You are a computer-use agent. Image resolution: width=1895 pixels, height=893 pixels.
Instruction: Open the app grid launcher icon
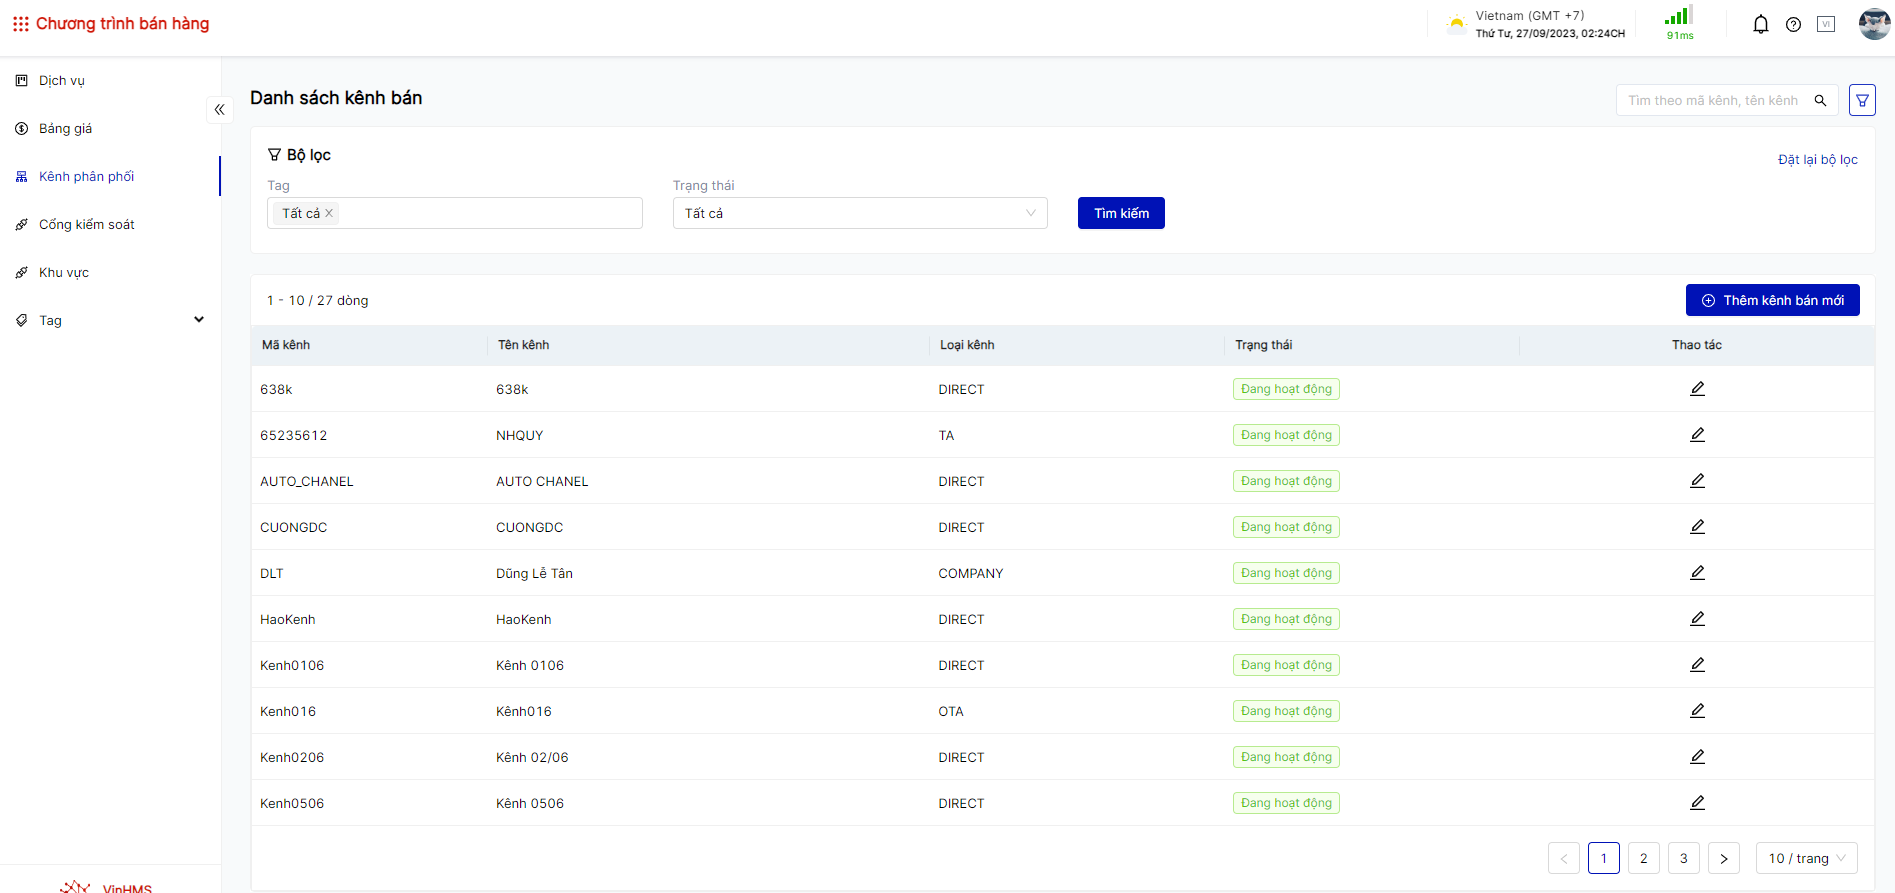point(20,24)
